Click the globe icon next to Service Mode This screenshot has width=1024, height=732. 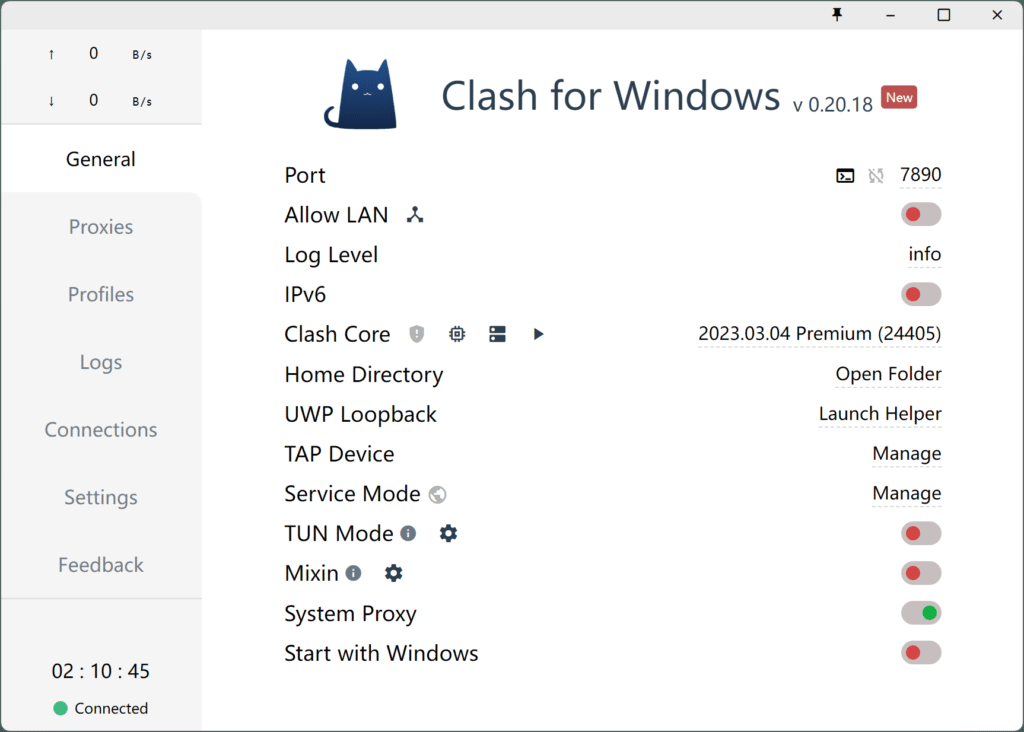click(x=437, y=494)
